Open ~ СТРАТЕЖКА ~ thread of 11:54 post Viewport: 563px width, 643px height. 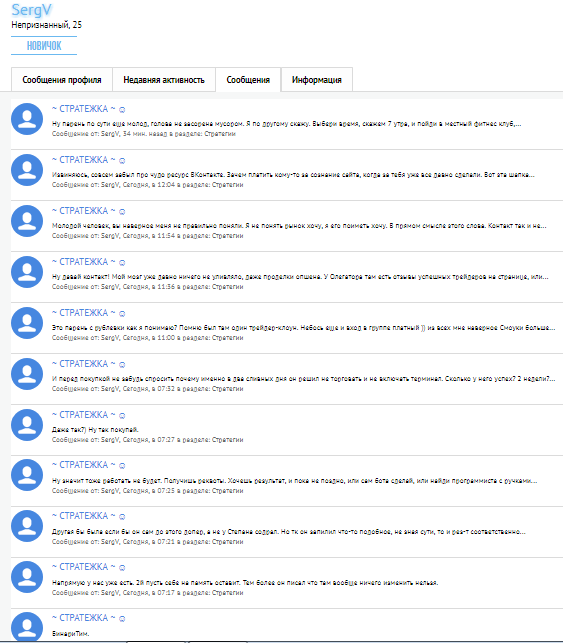(x=84, y=211)
